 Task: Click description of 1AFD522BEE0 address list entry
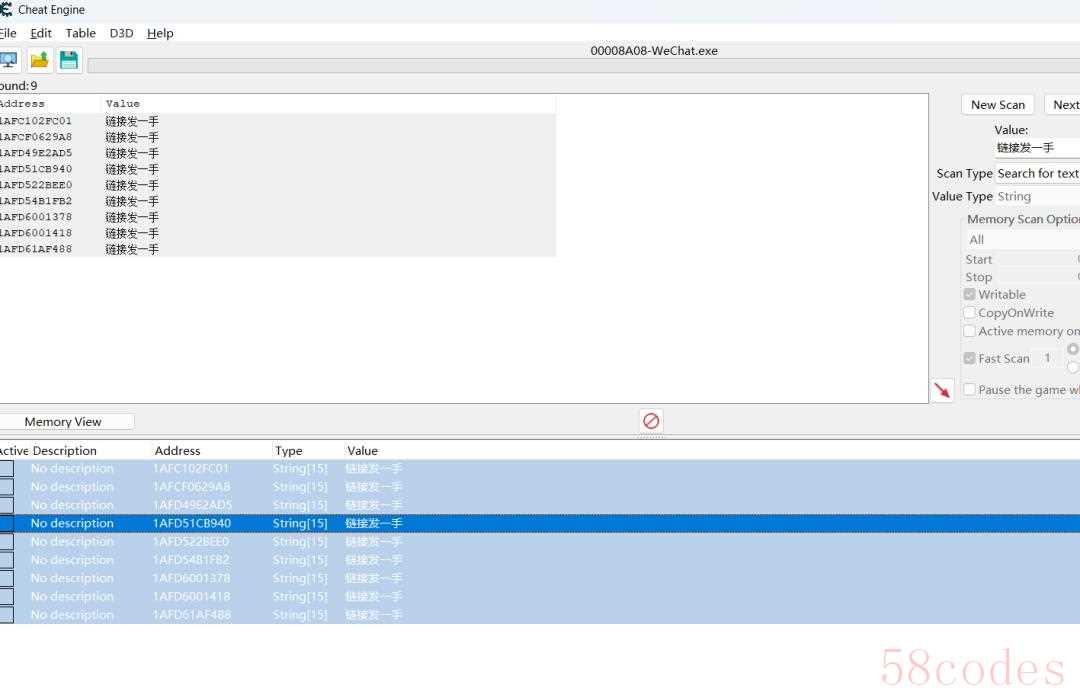click(72, 542)
